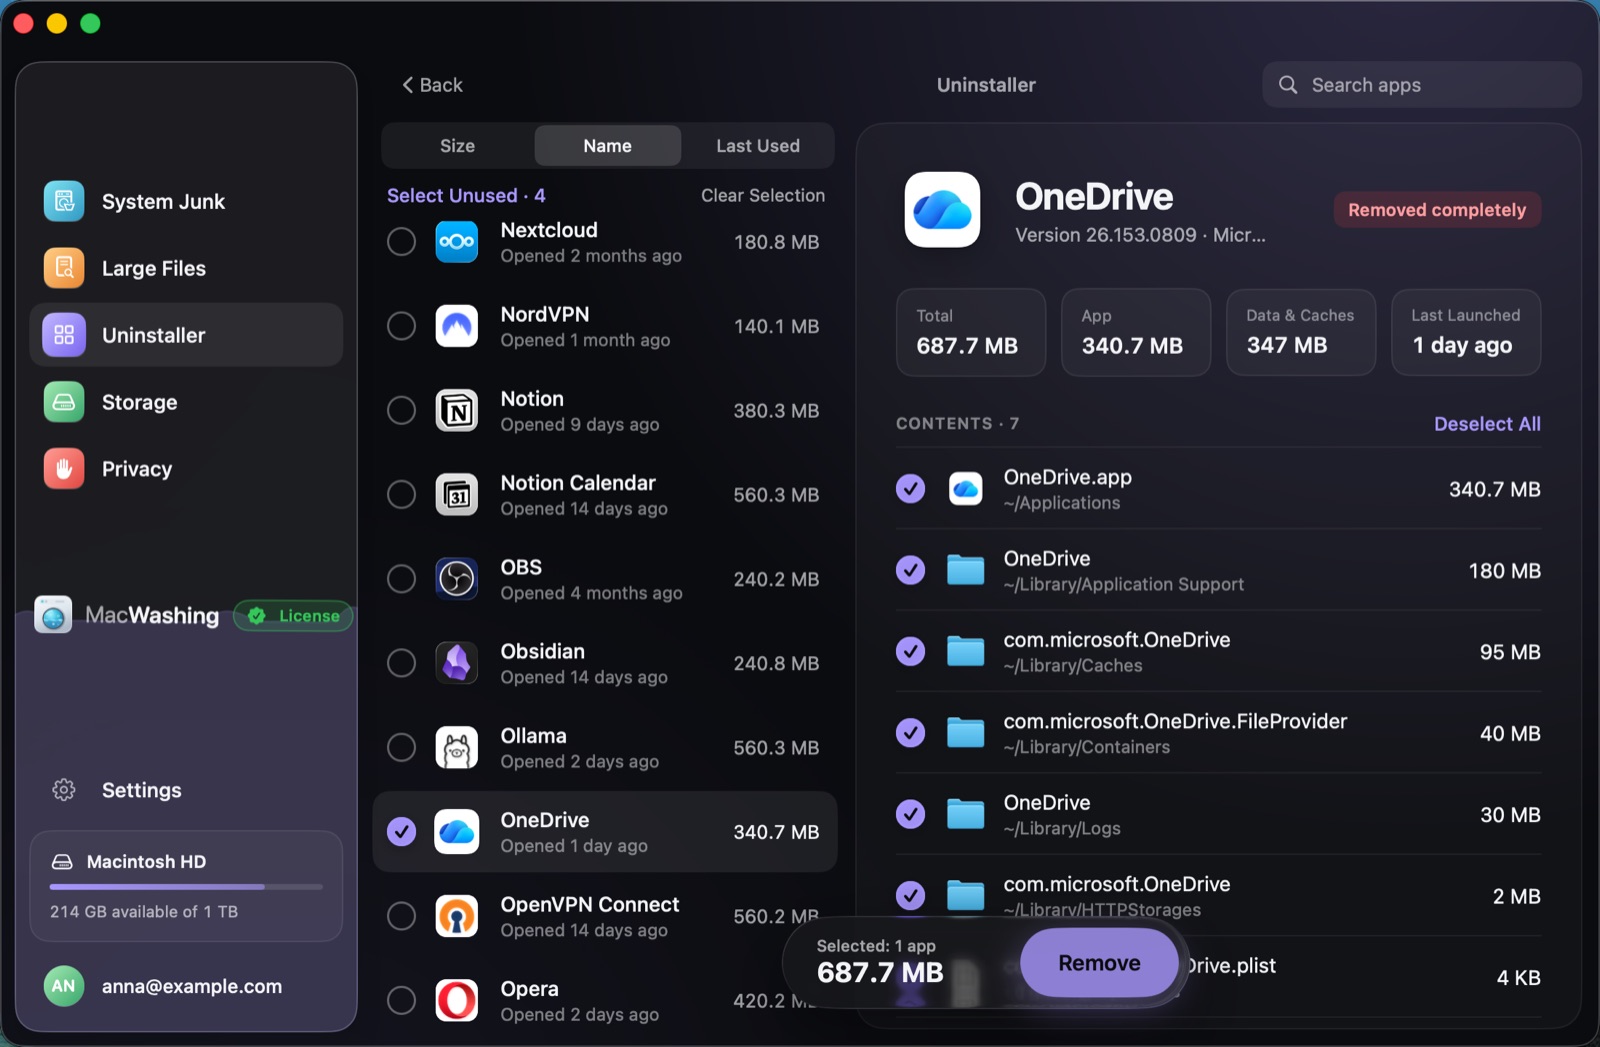Click the Application Support OneDrive folder icon
This screenshot has height=1047, width=1600.
(x=966, y=570)
